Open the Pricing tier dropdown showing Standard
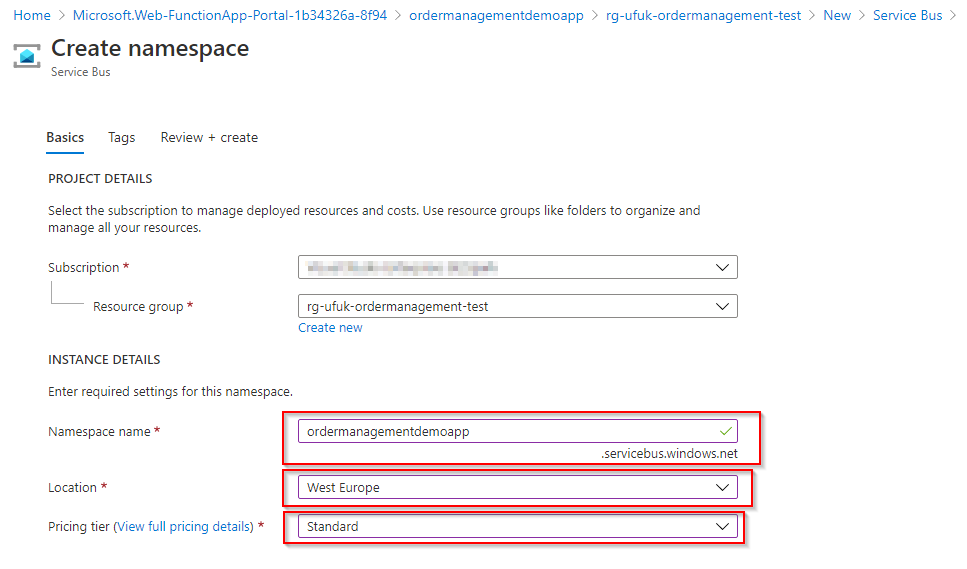967x569 pixels. [x=517, y=526]
